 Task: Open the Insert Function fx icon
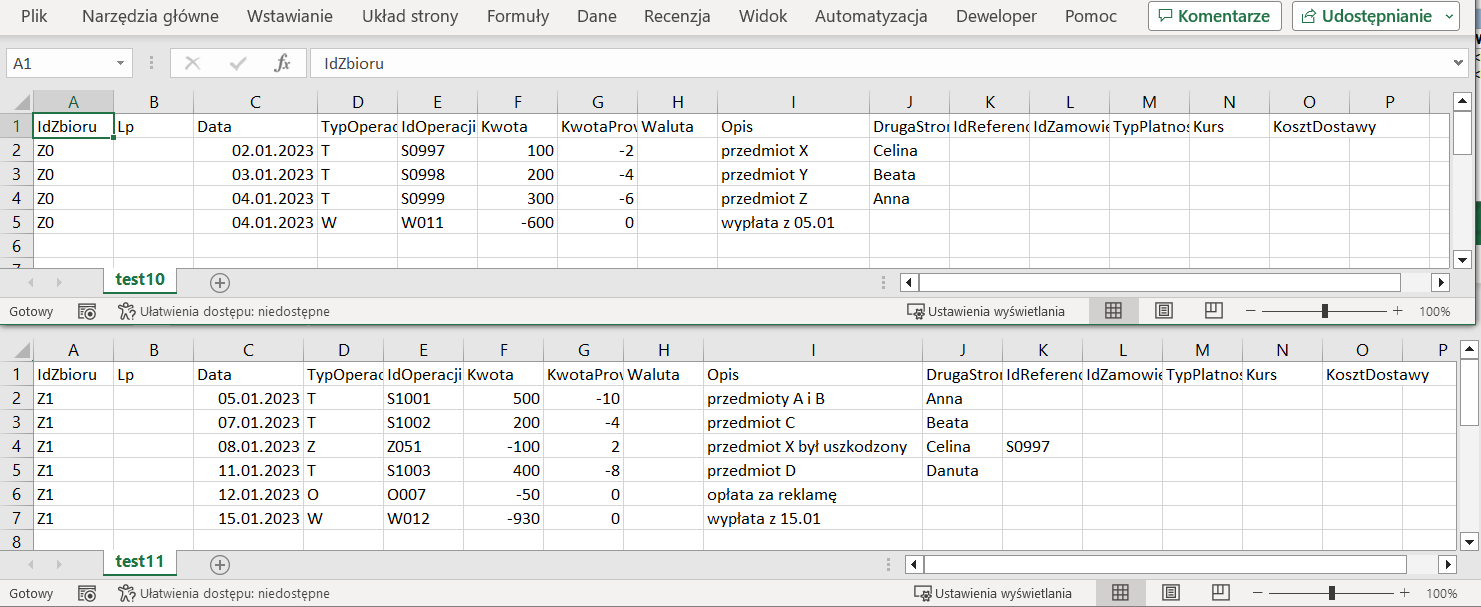click(x=283, y=63)
